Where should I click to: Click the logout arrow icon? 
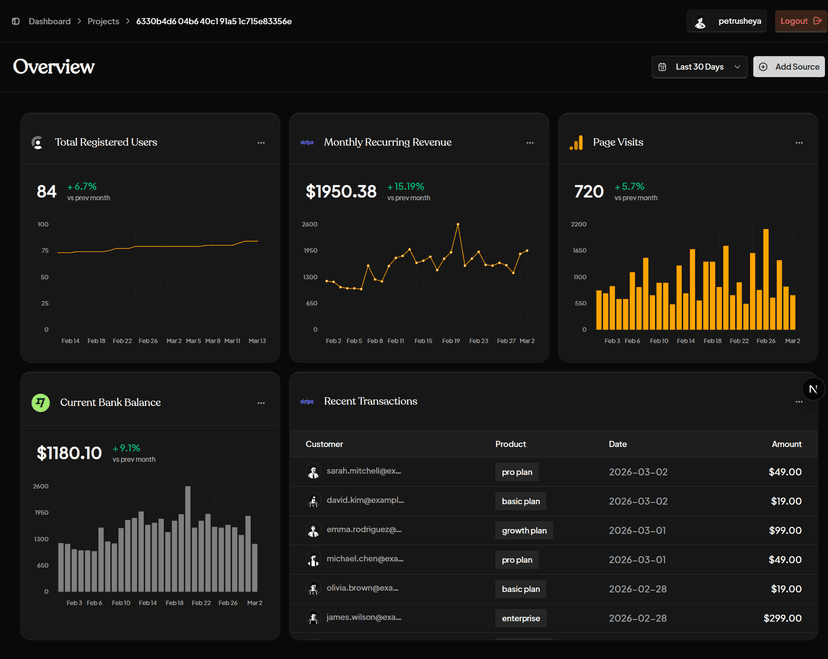pos(816,21)
